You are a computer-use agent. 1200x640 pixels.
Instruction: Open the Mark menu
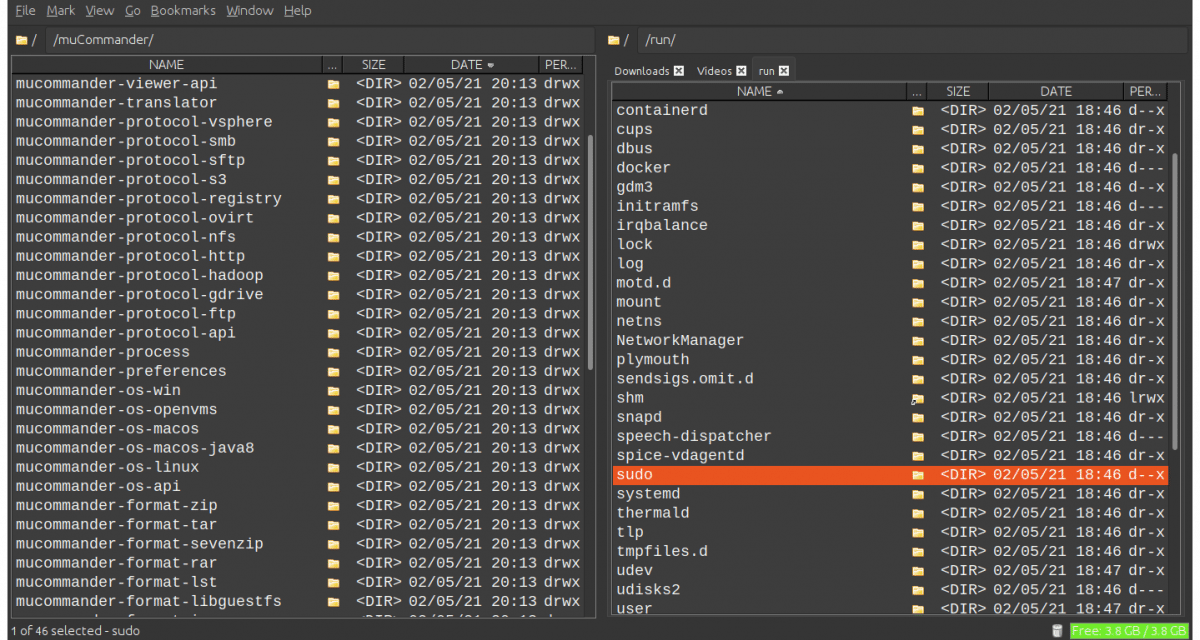click(60, 10)
